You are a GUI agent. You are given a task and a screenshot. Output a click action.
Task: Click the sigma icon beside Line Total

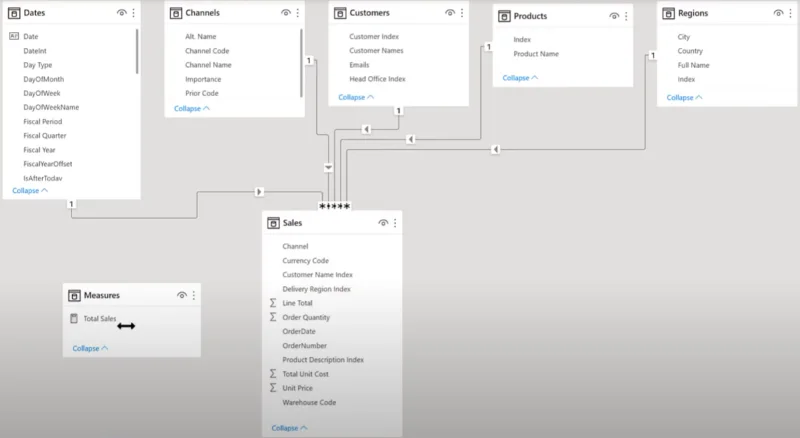[273, 303]
